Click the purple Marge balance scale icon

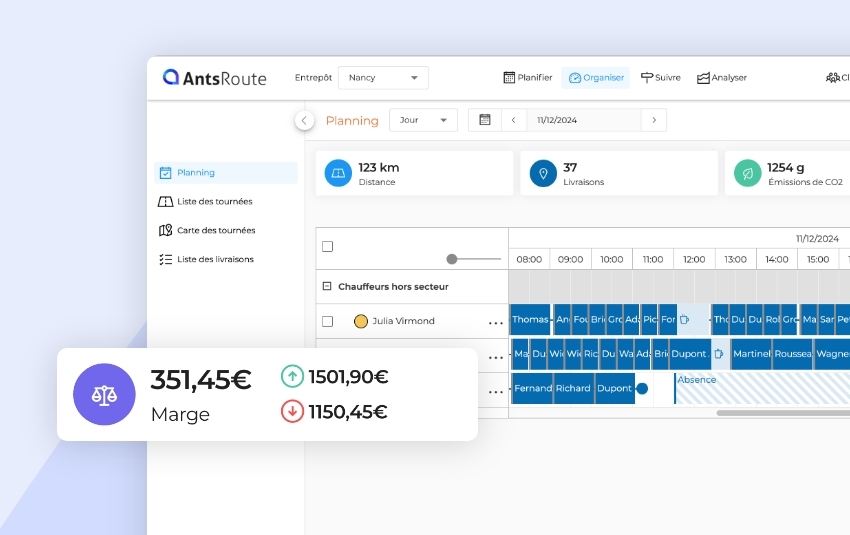[103, 394]
